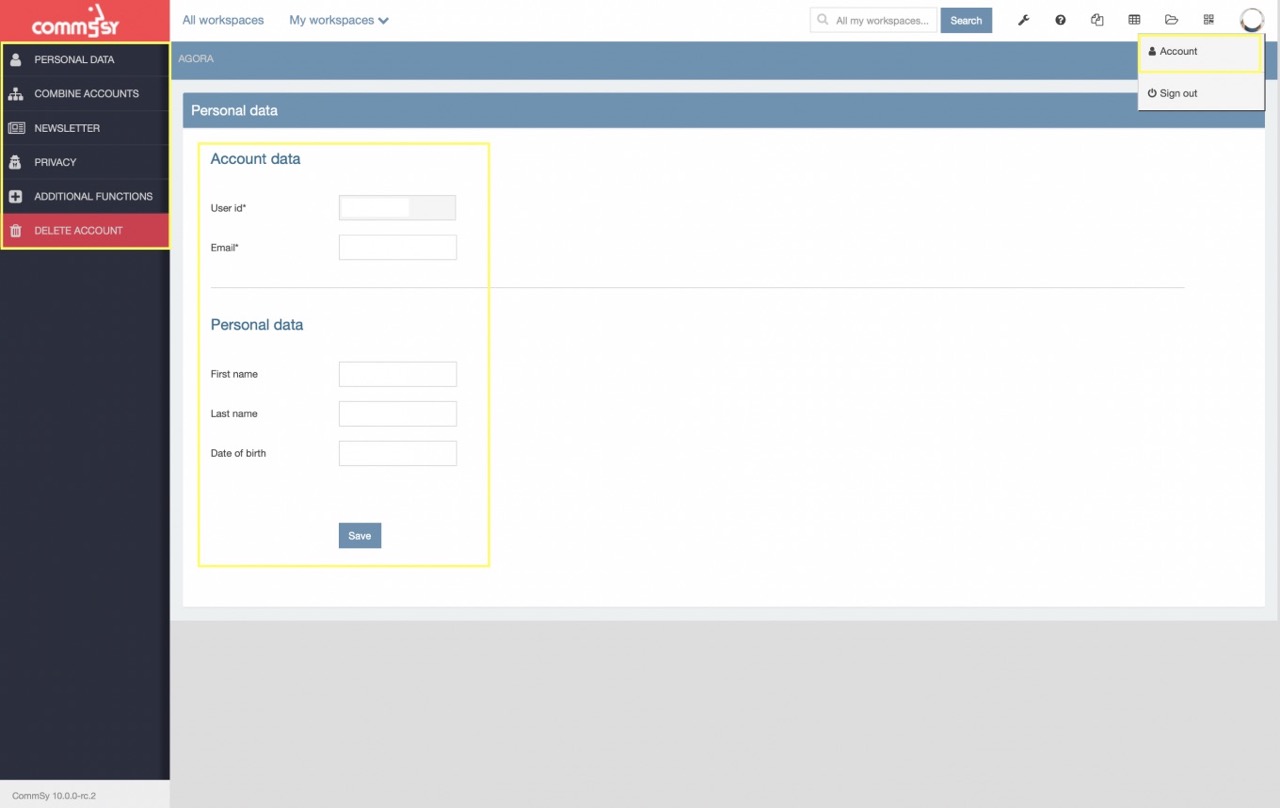This screenshot has height=808, width=1280.
Task: Open Additional Functions in the sidebar
Action: coord(93,196)
